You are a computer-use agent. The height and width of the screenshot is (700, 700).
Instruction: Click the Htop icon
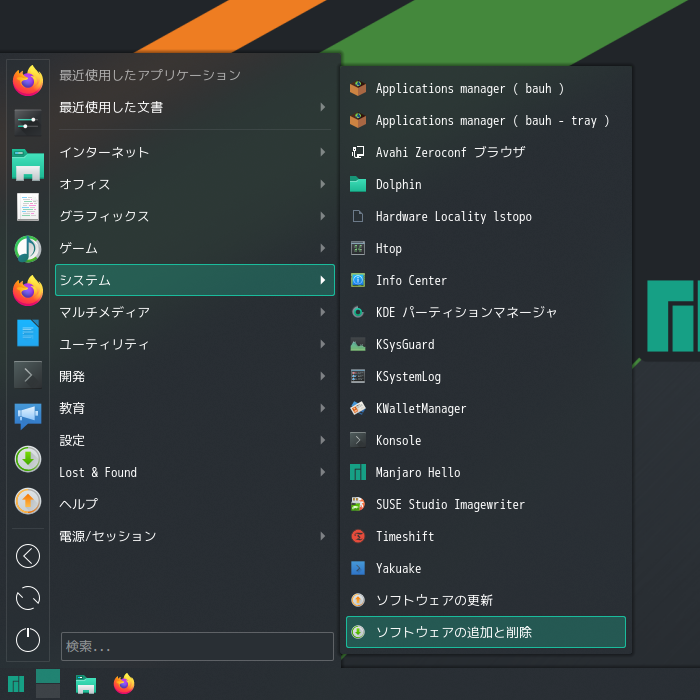(358, 248)
